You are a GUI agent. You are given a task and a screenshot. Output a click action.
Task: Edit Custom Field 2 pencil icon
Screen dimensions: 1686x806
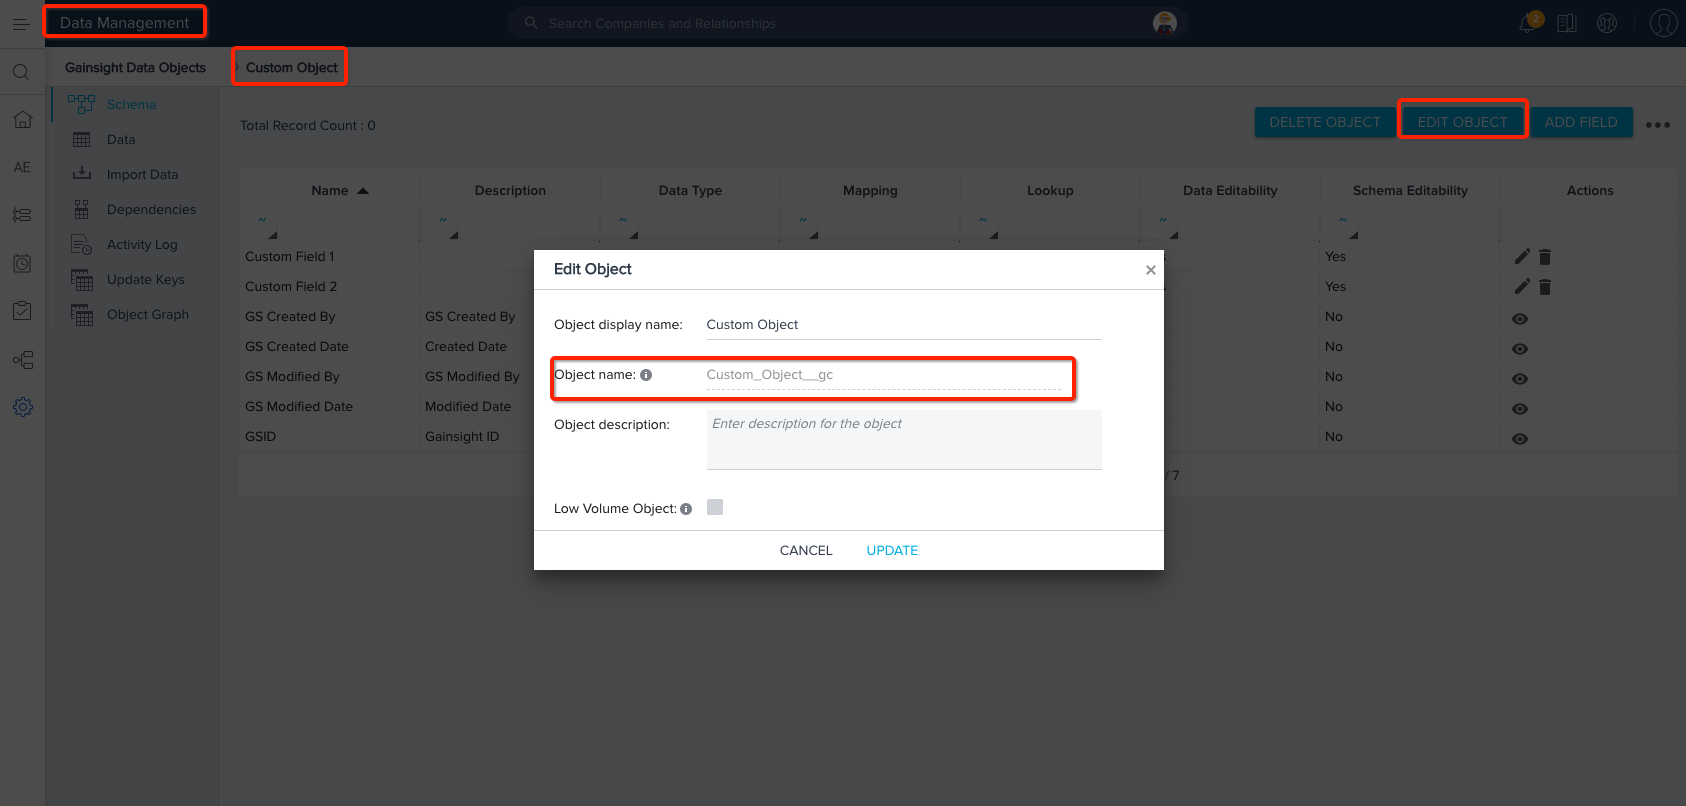(x=1522, y=287)
